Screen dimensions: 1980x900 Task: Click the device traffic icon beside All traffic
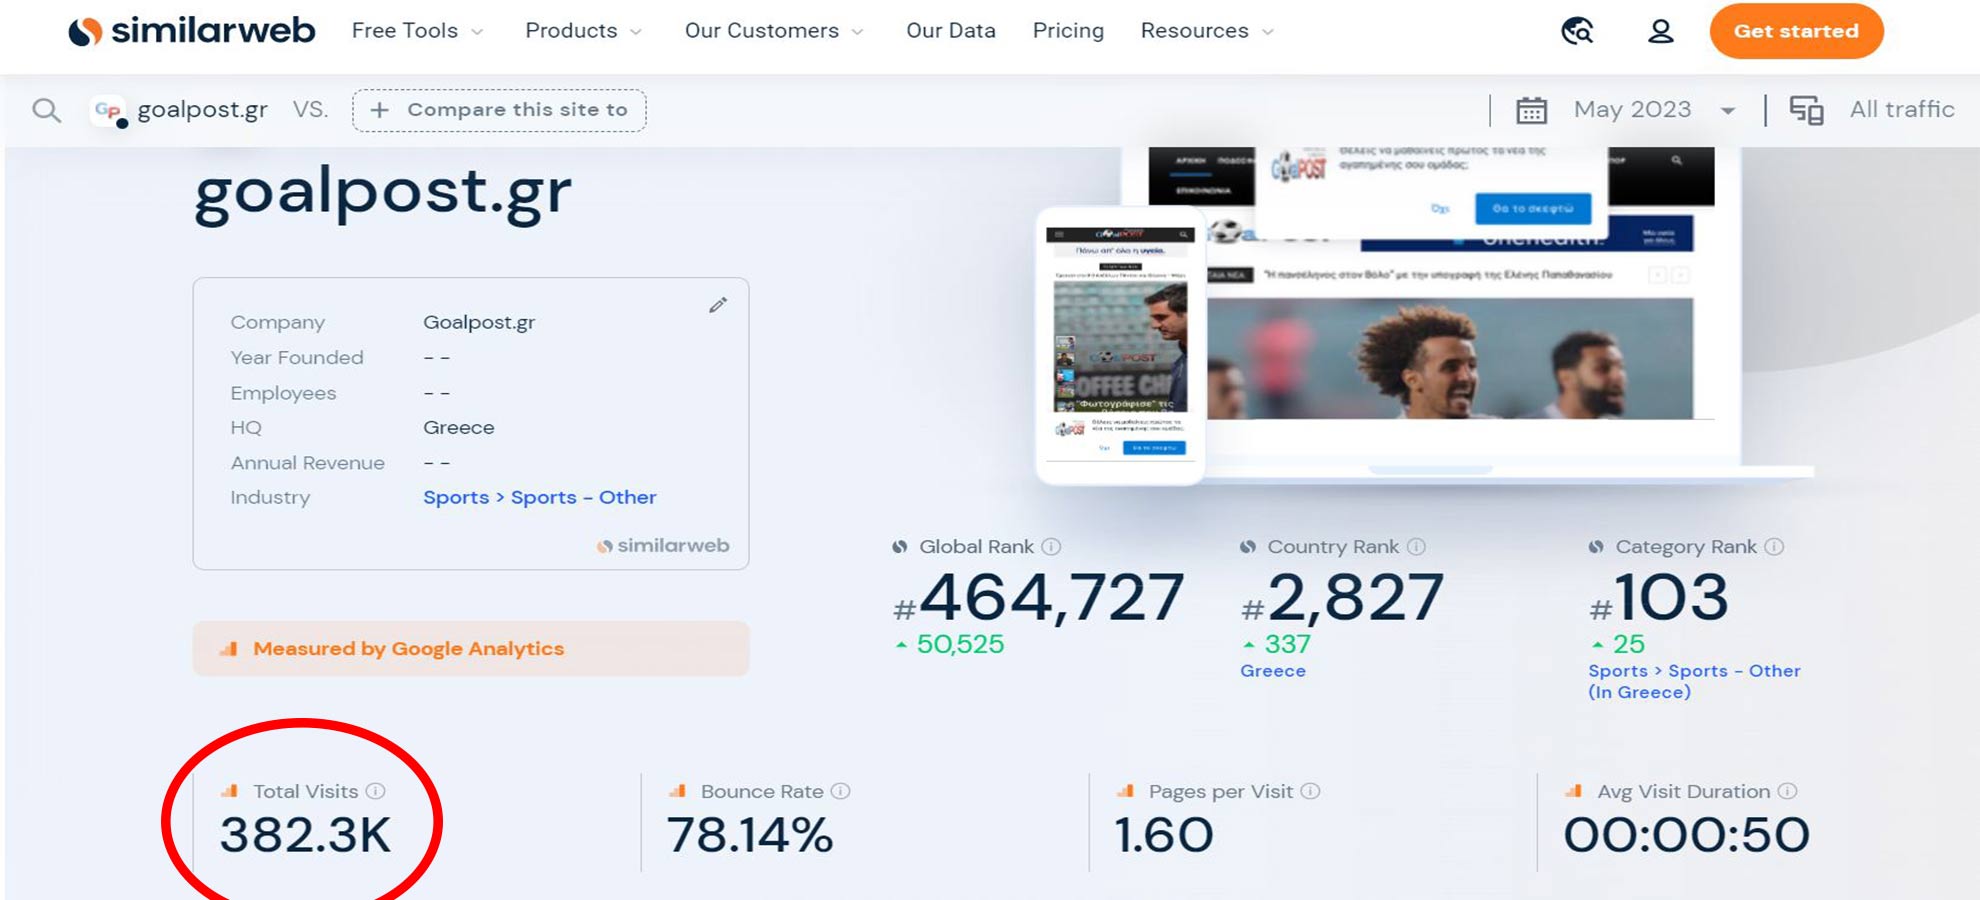pyautogui.click(x=1806, y=110)
